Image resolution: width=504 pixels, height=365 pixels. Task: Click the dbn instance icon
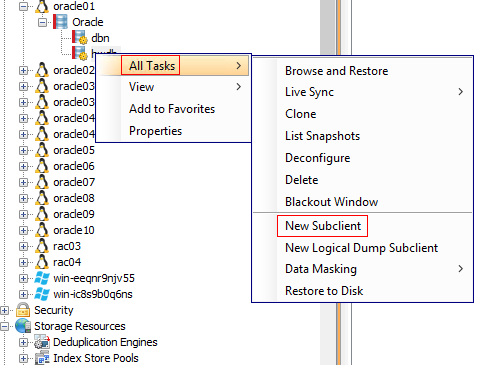pos(80,37)
